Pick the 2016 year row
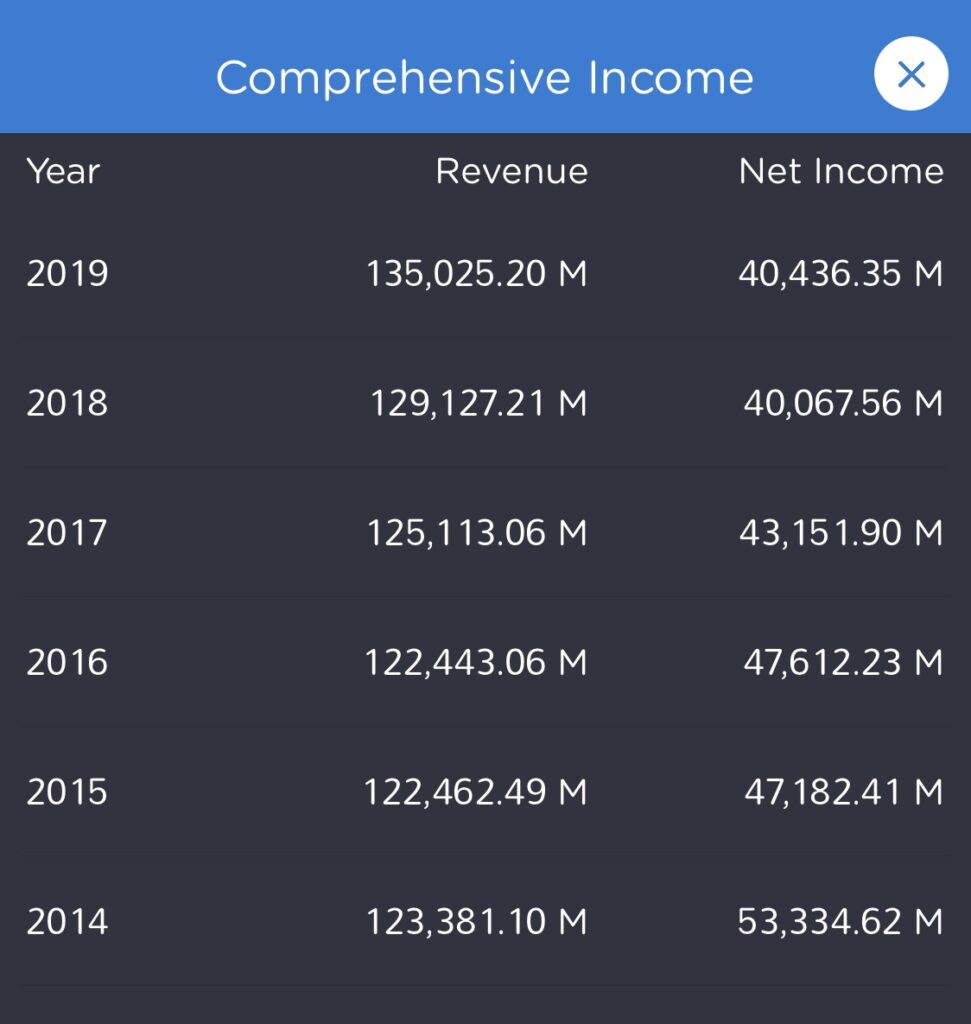The width and height of the screenshot is (971, 1024). point(67,662)
